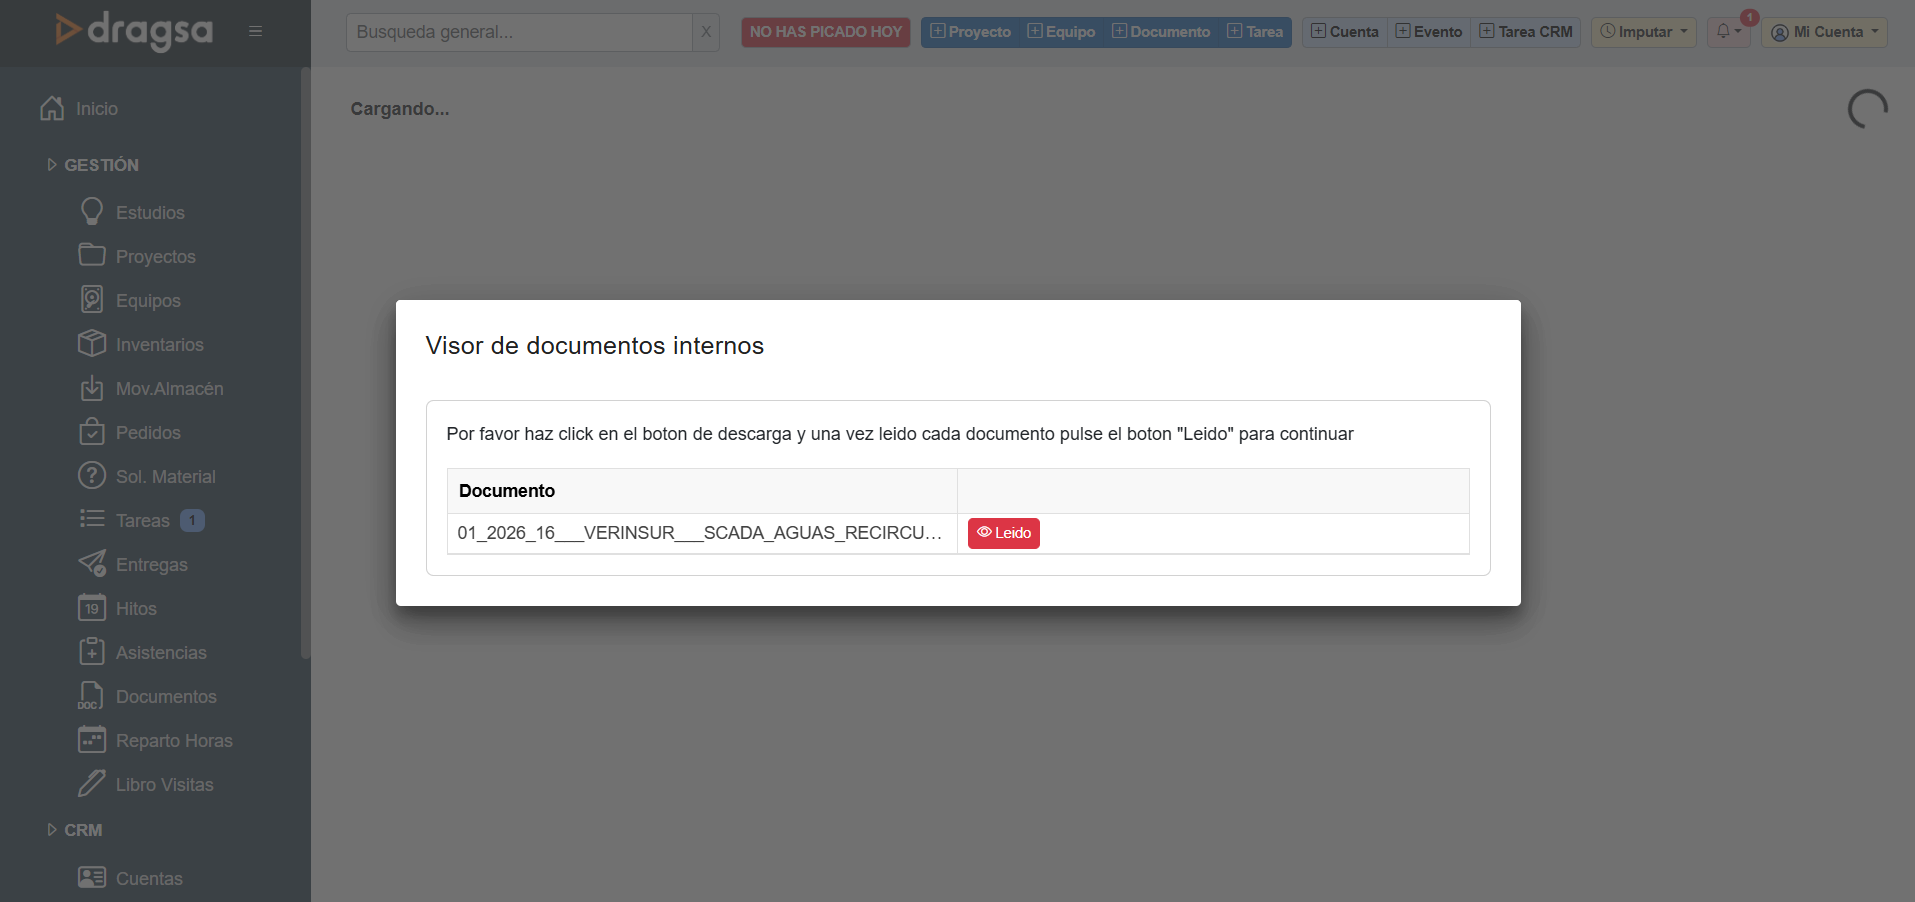Click the NO HAS PICADO HOY button
Screen dimensions: 1915x902
click(x=825, y=32)
